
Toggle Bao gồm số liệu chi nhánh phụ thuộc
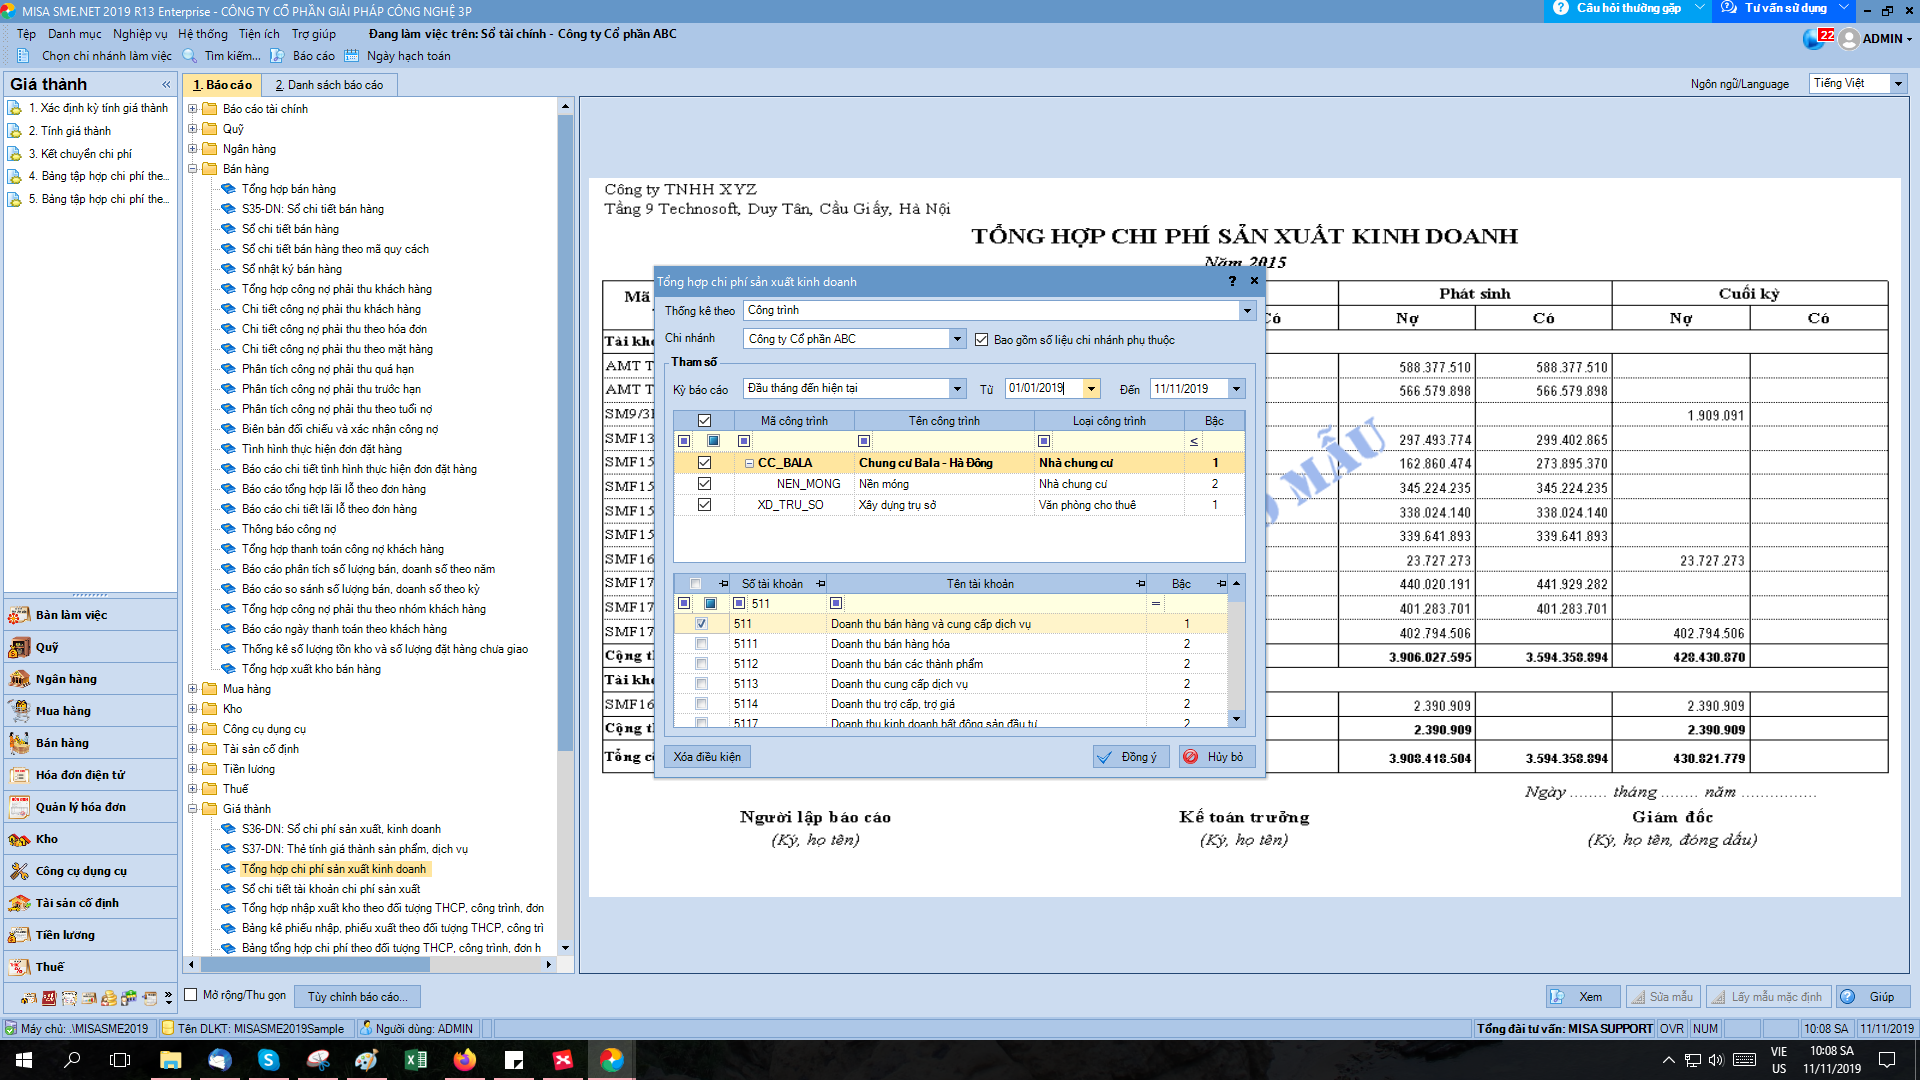tap(981, 340)
